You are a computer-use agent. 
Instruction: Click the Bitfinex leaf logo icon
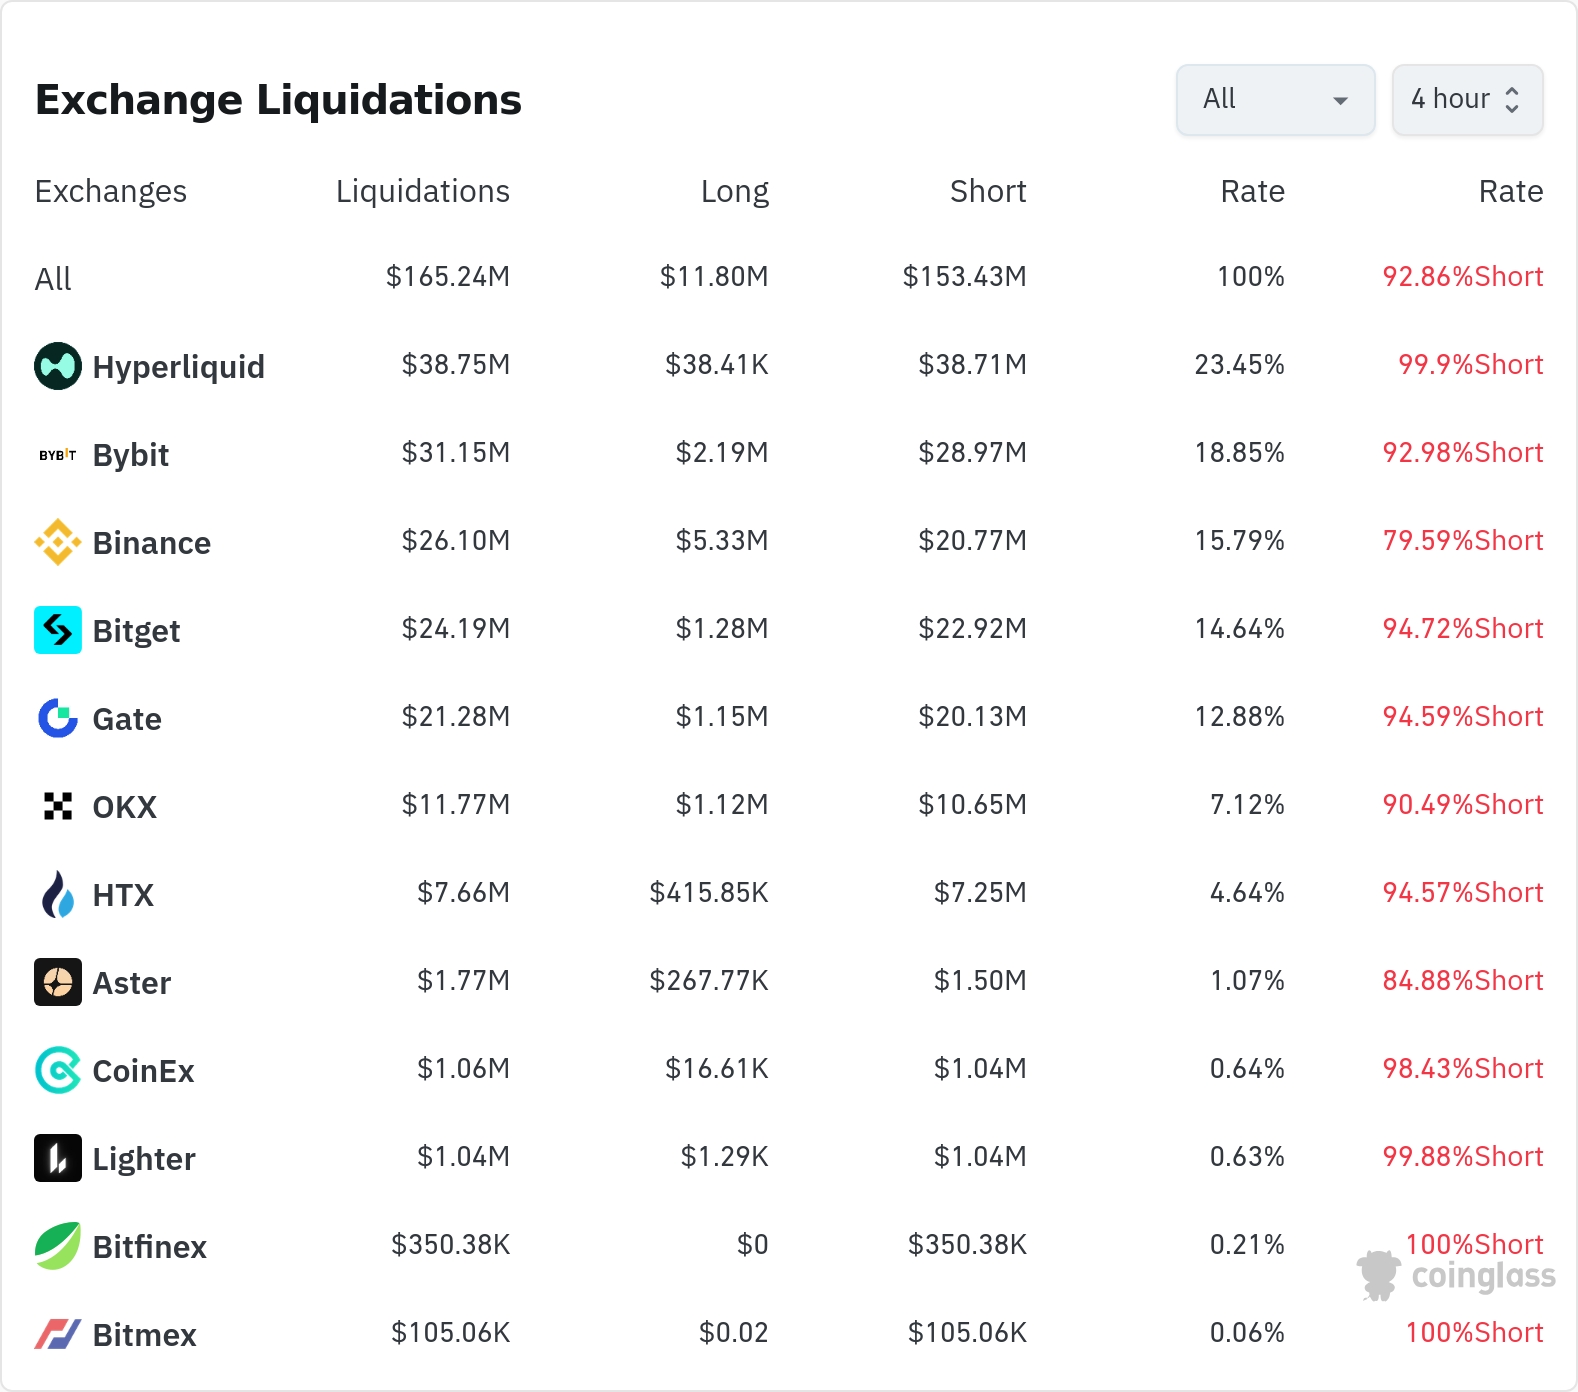click(58, 1246)
